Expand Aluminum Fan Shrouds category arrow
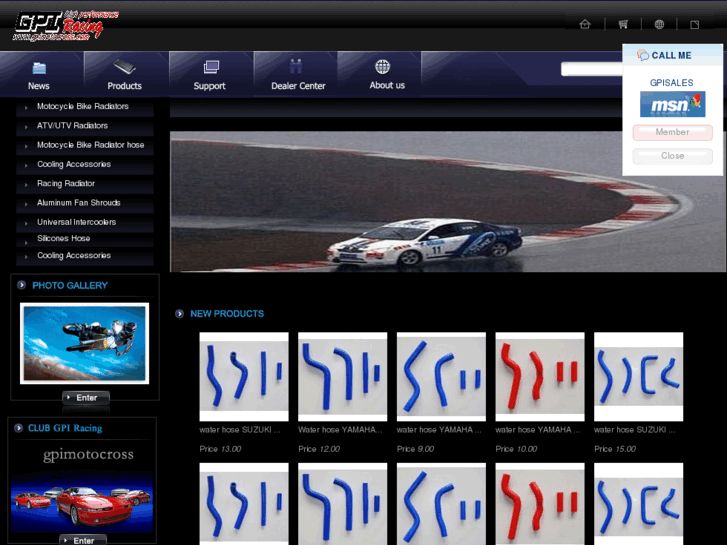Viewport: 727px width, 545px height. pyautogui.click(x=26, y=204)
